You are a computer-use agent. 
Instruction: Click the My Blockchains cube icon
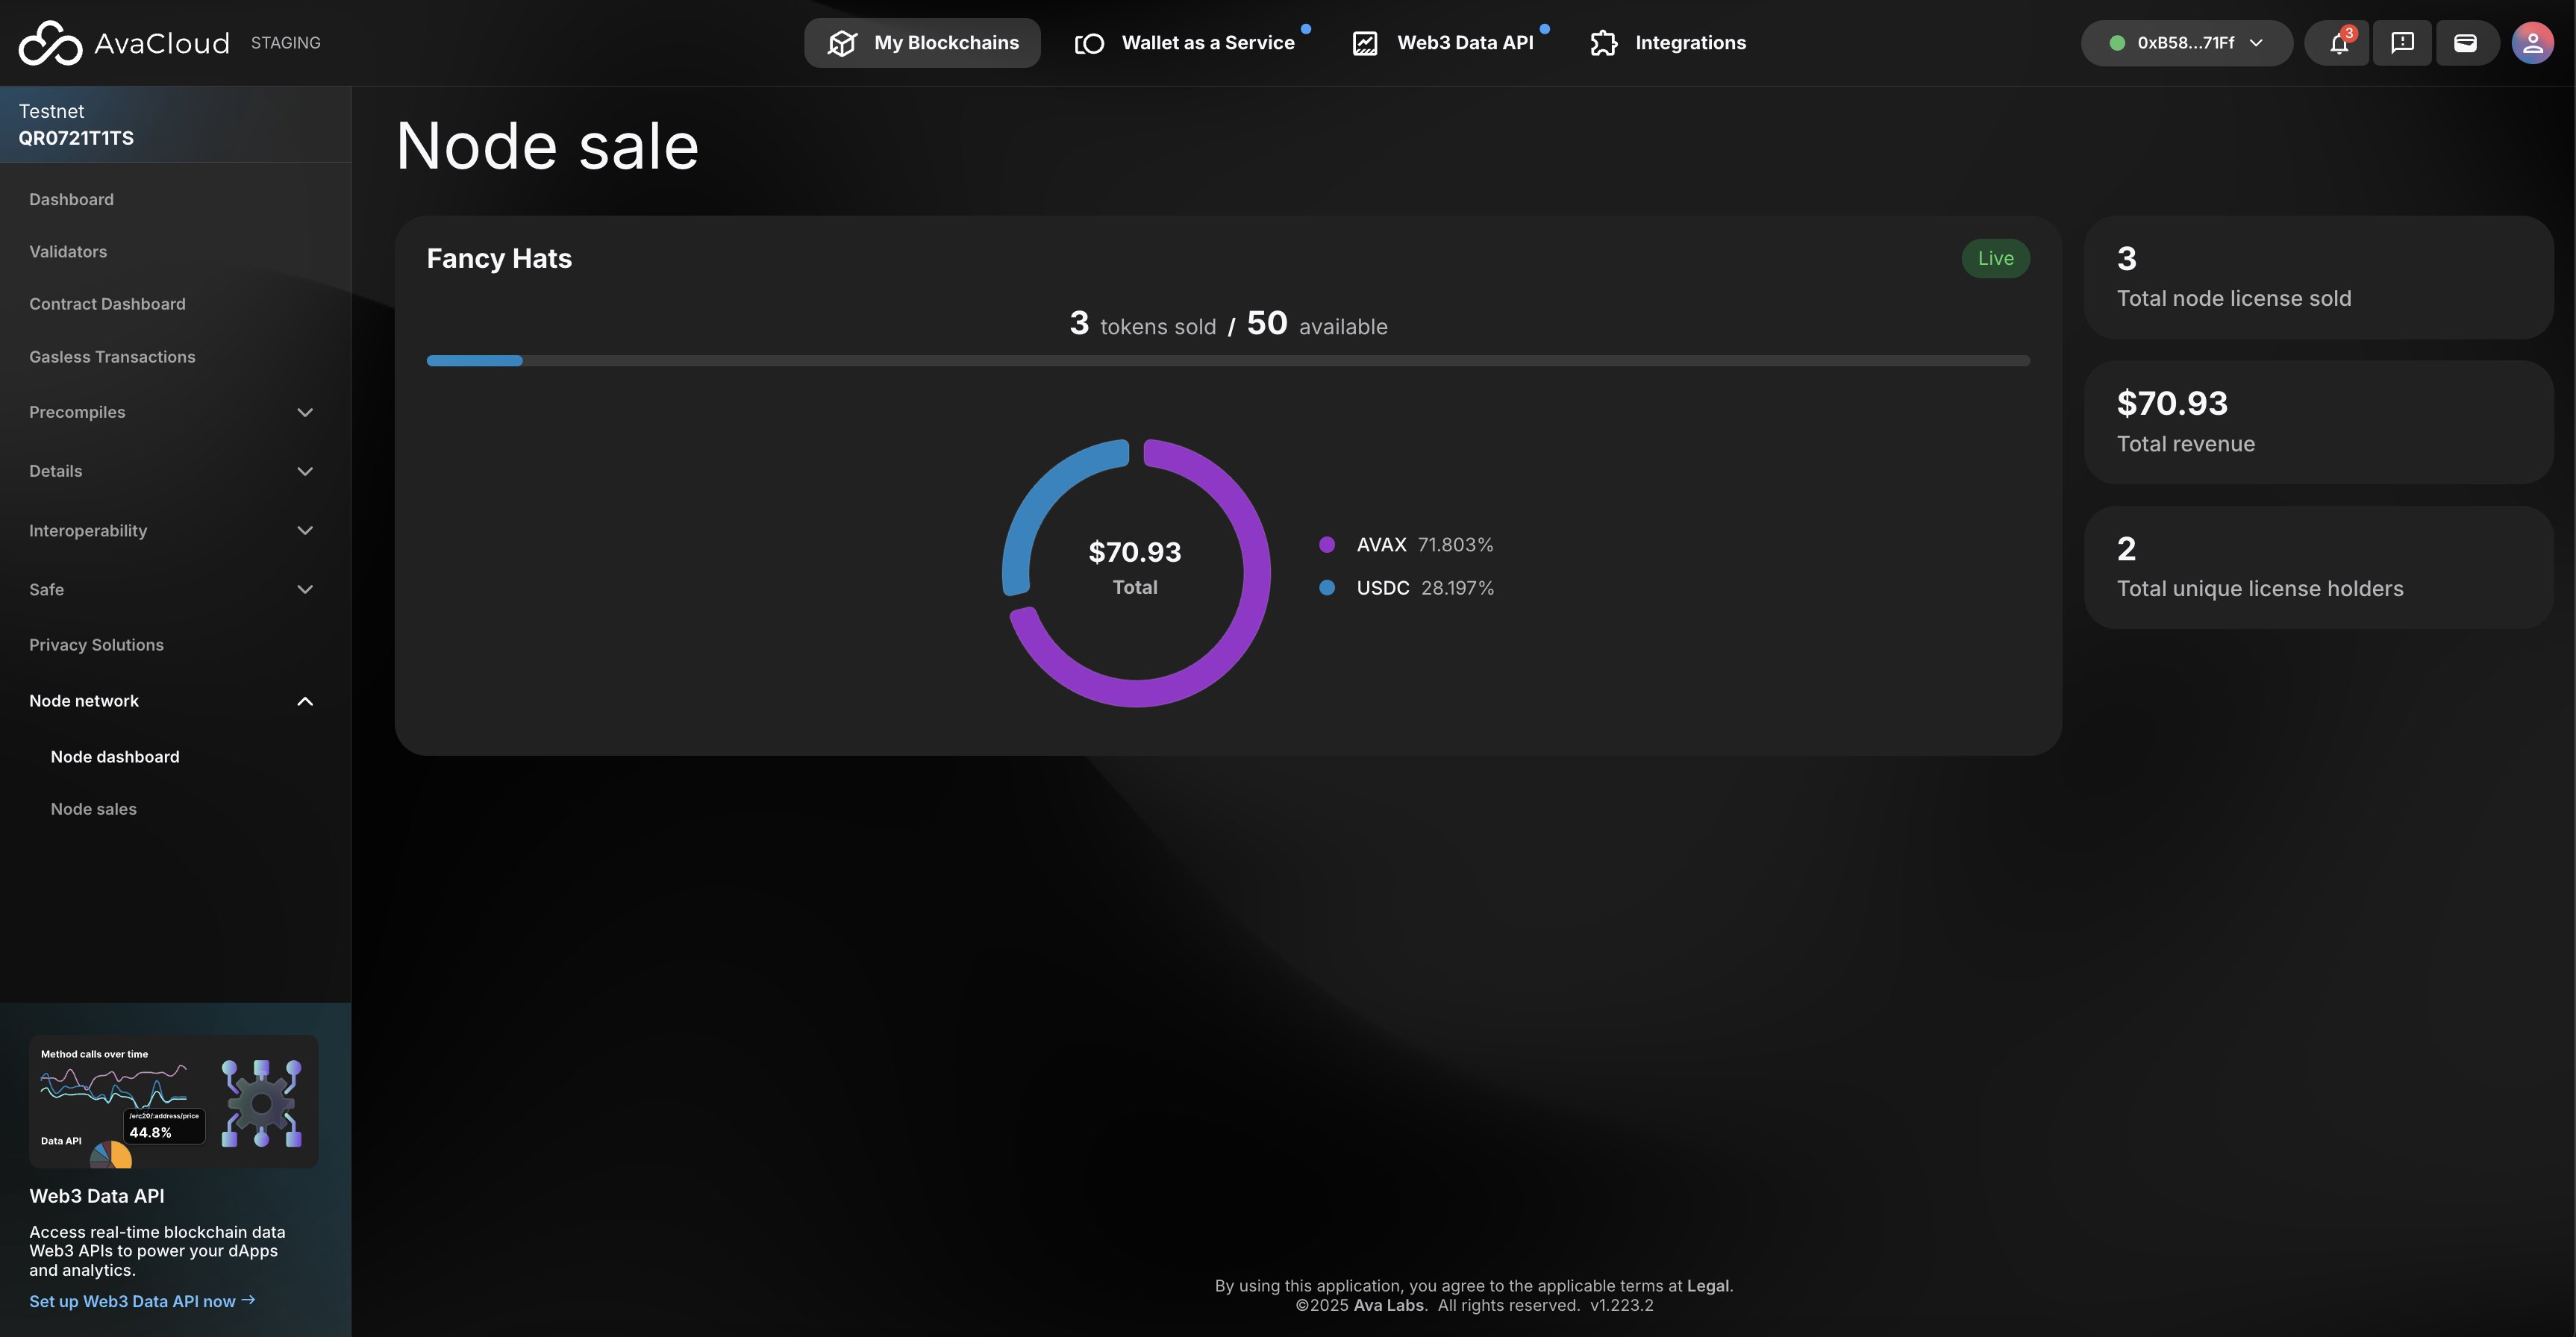coord(842,43)
